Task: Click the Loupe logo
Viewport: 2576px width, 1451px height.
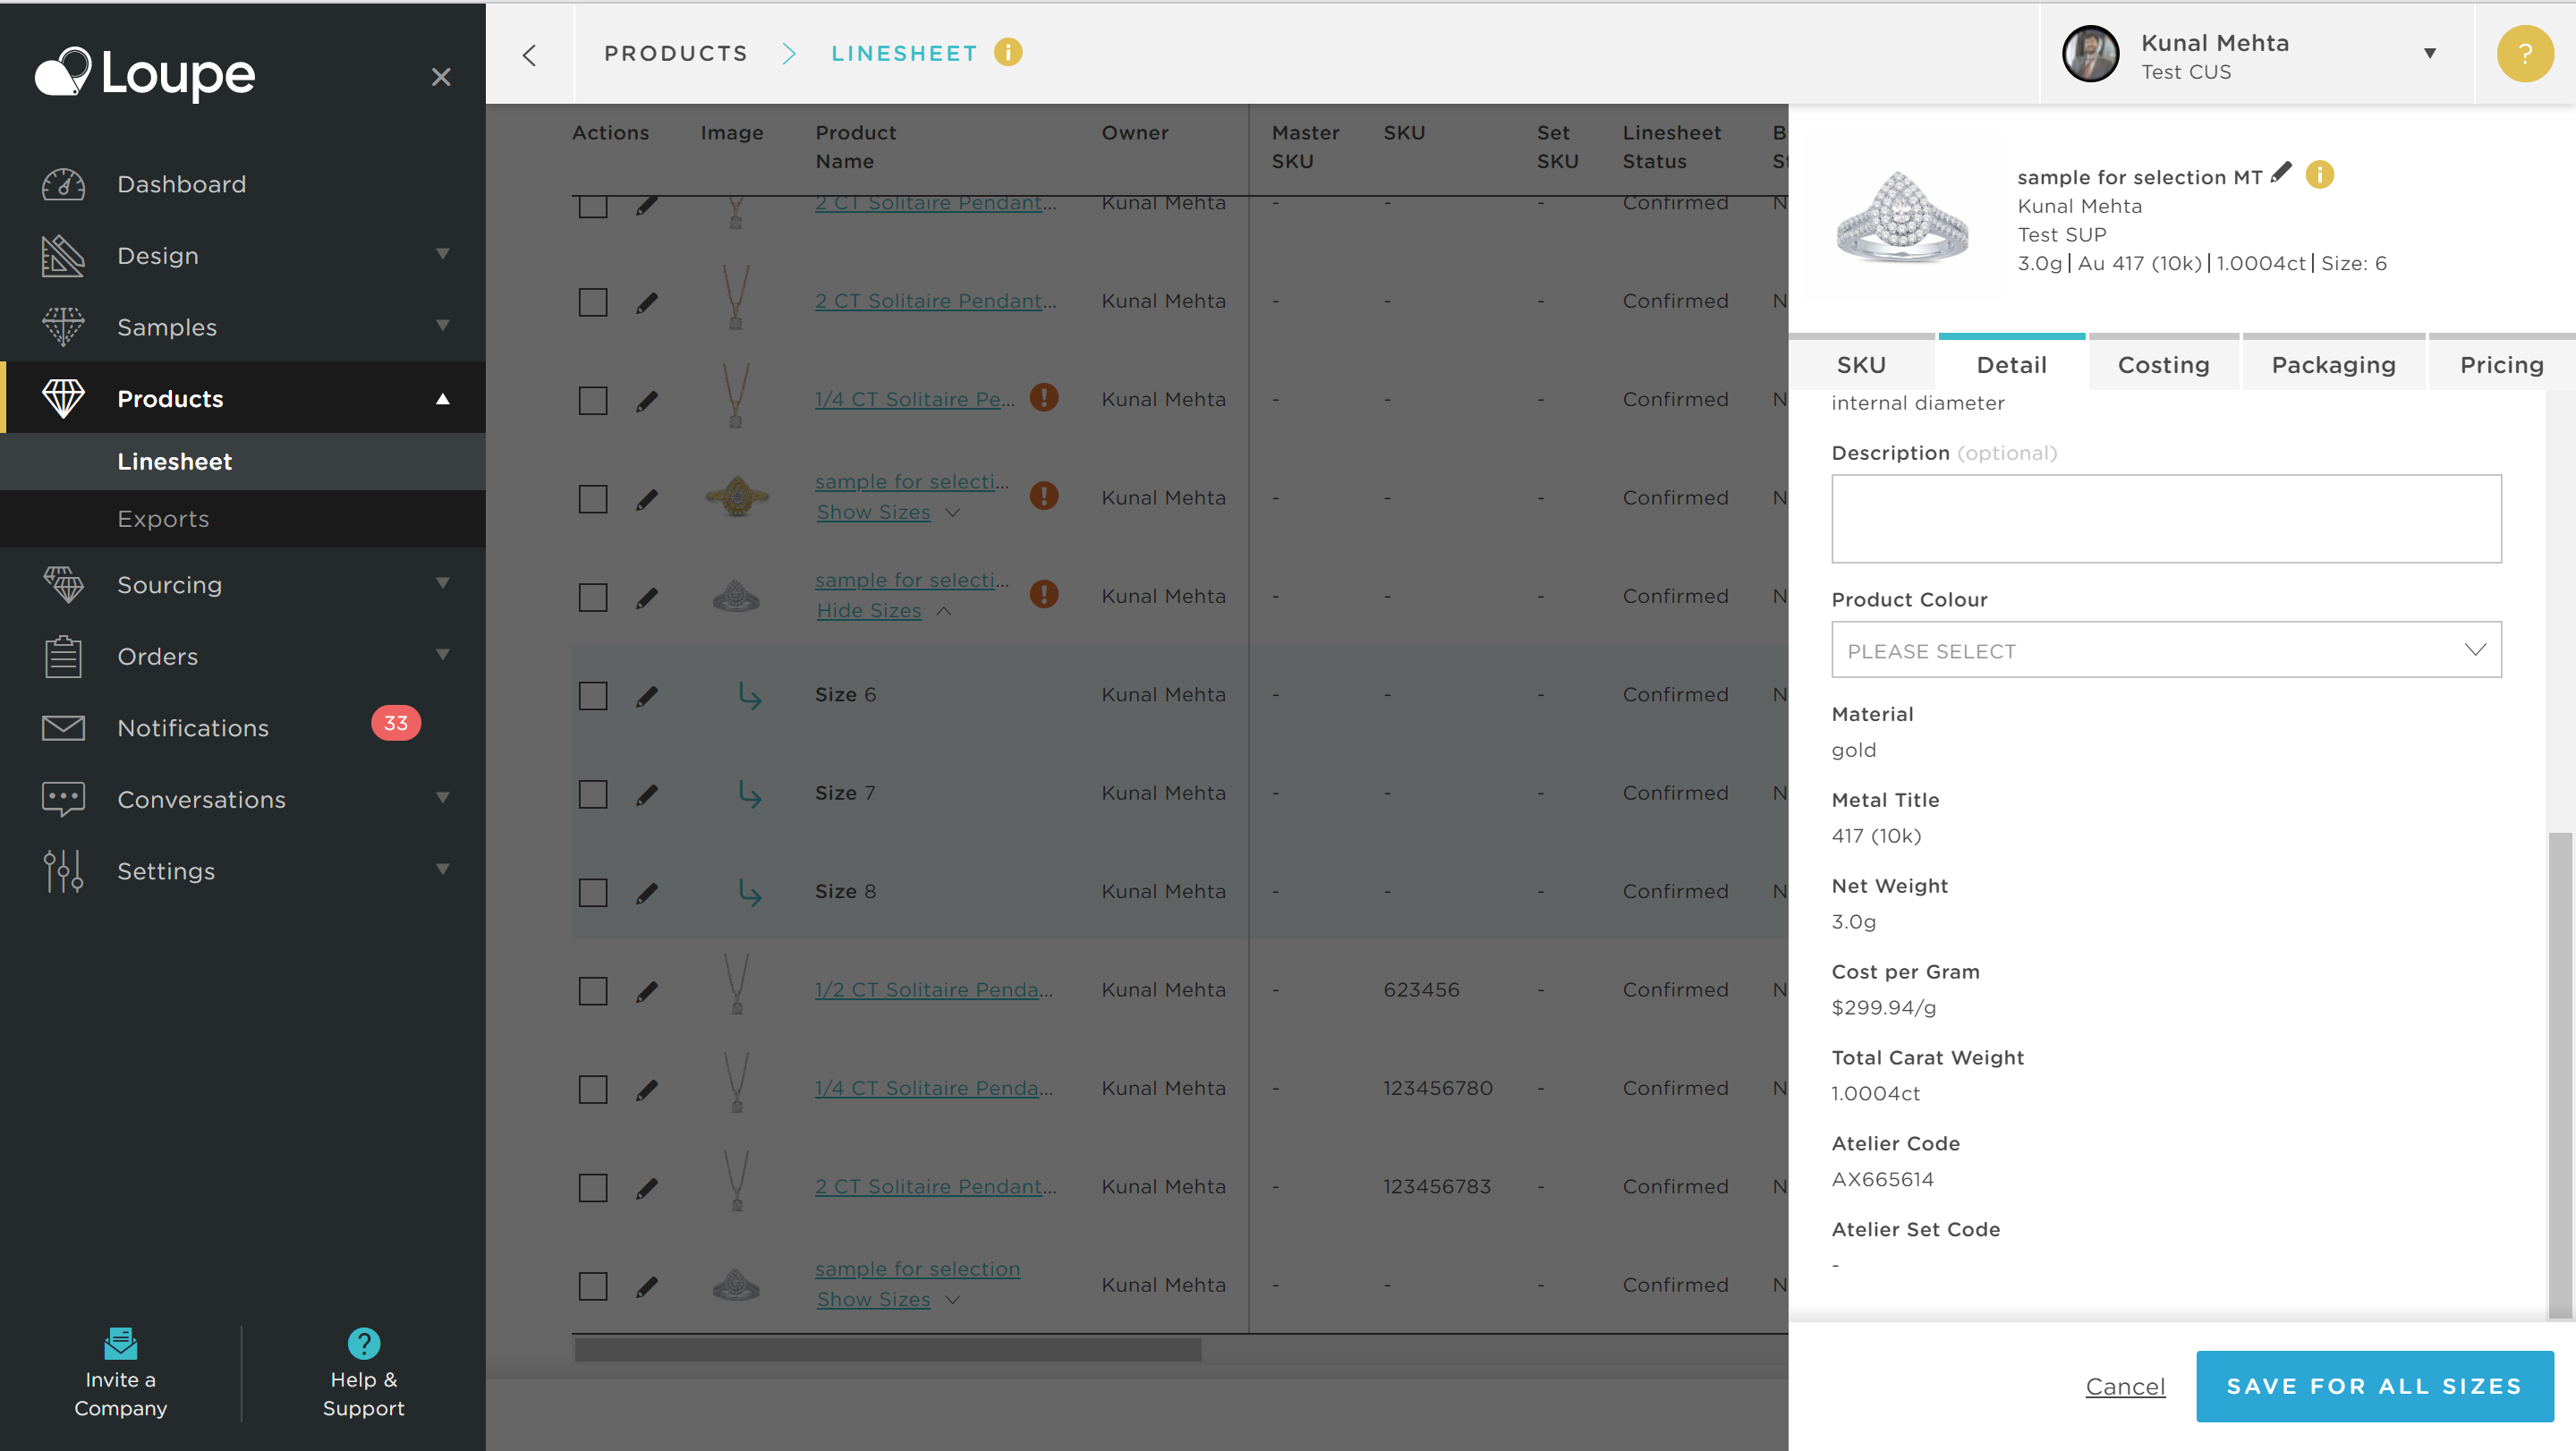Action: [x=145, y=74]
